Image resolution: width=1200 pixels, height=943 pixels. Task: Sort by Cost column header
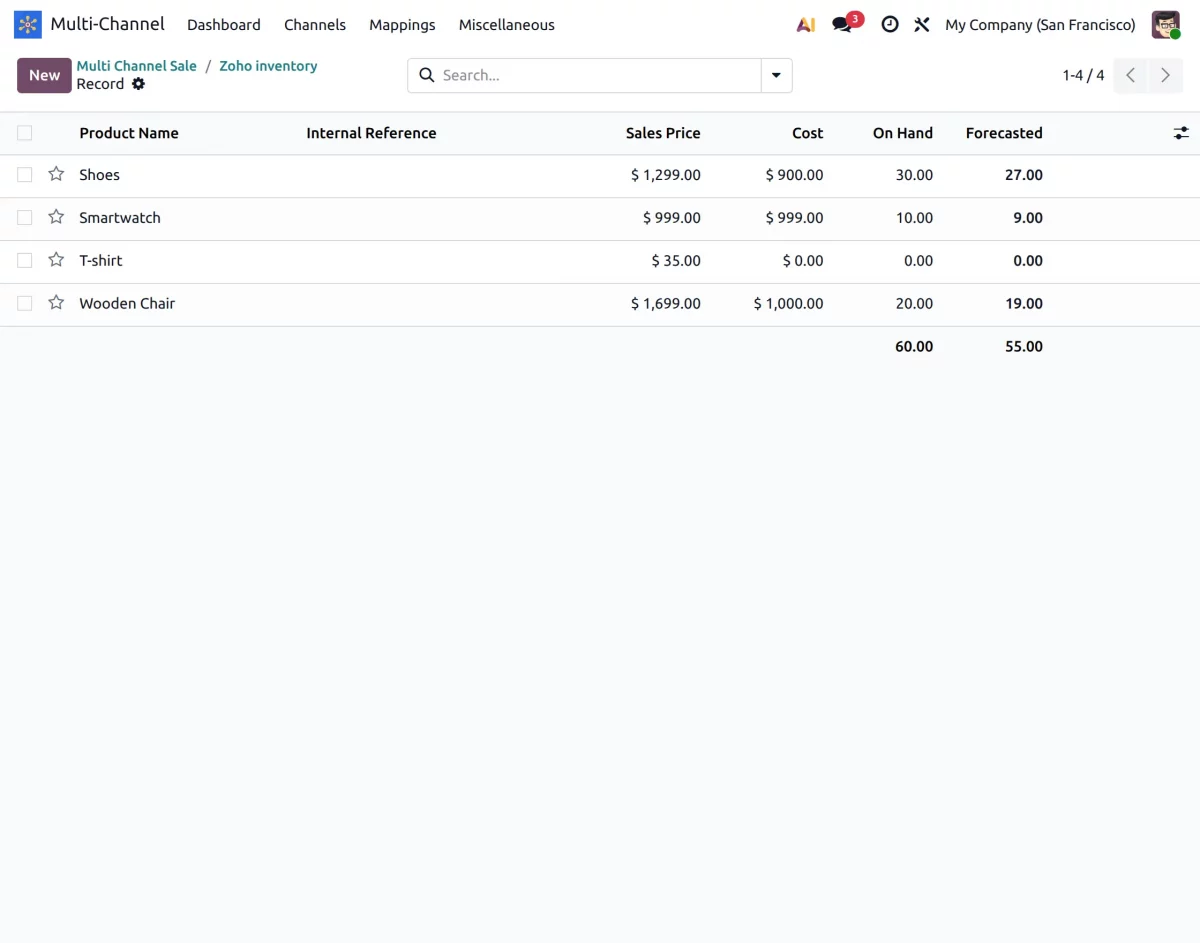coord(807,133)
